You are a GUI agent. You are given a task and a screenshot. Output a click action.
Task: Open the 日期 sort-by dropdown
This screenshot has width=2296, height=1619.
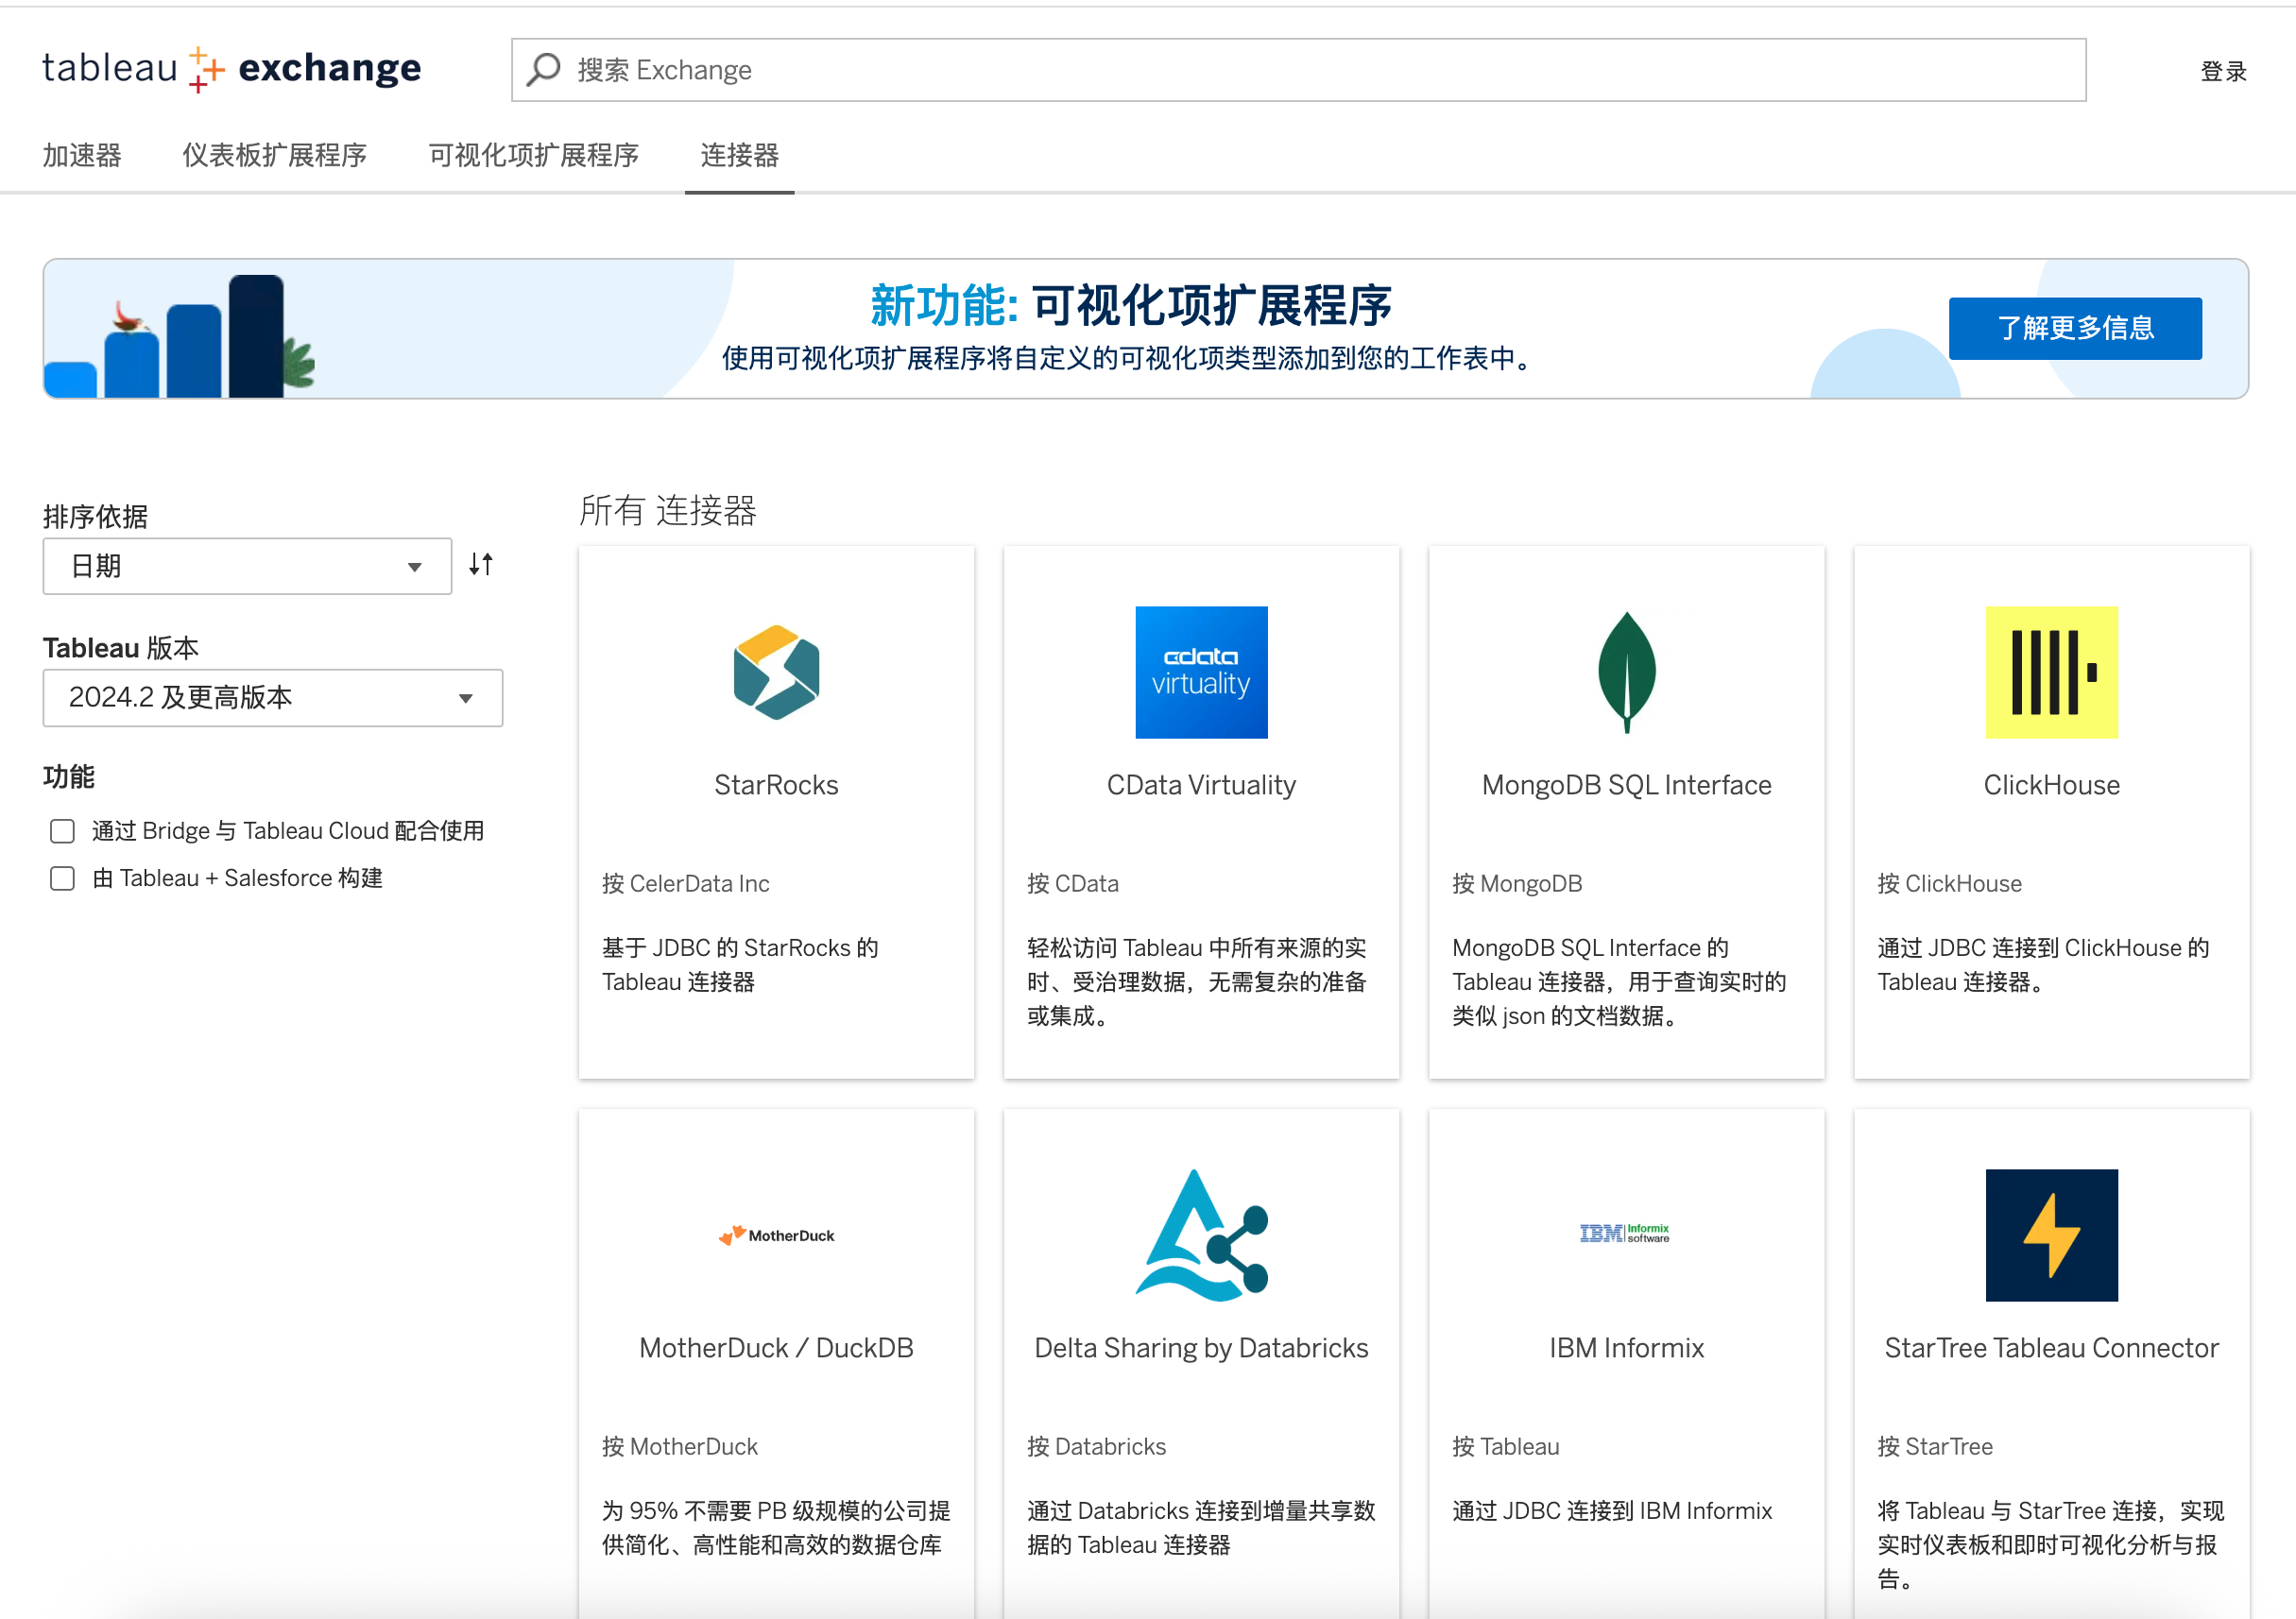(247, 566)
